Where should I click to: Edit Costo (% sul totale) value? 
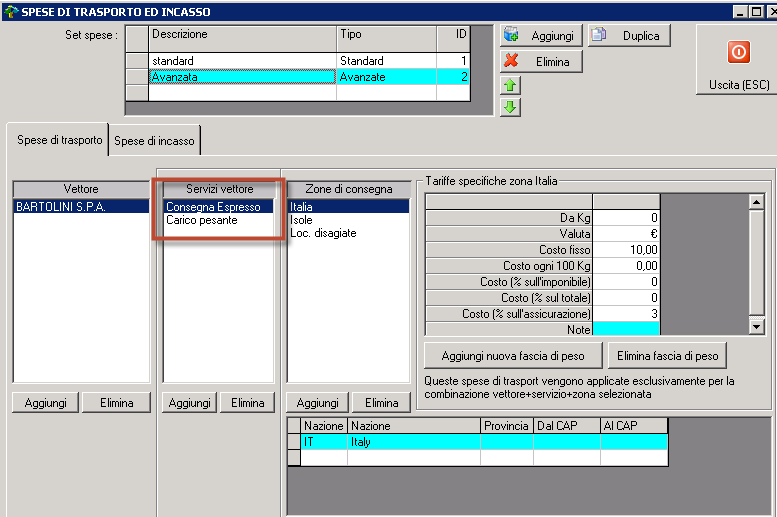626,297
